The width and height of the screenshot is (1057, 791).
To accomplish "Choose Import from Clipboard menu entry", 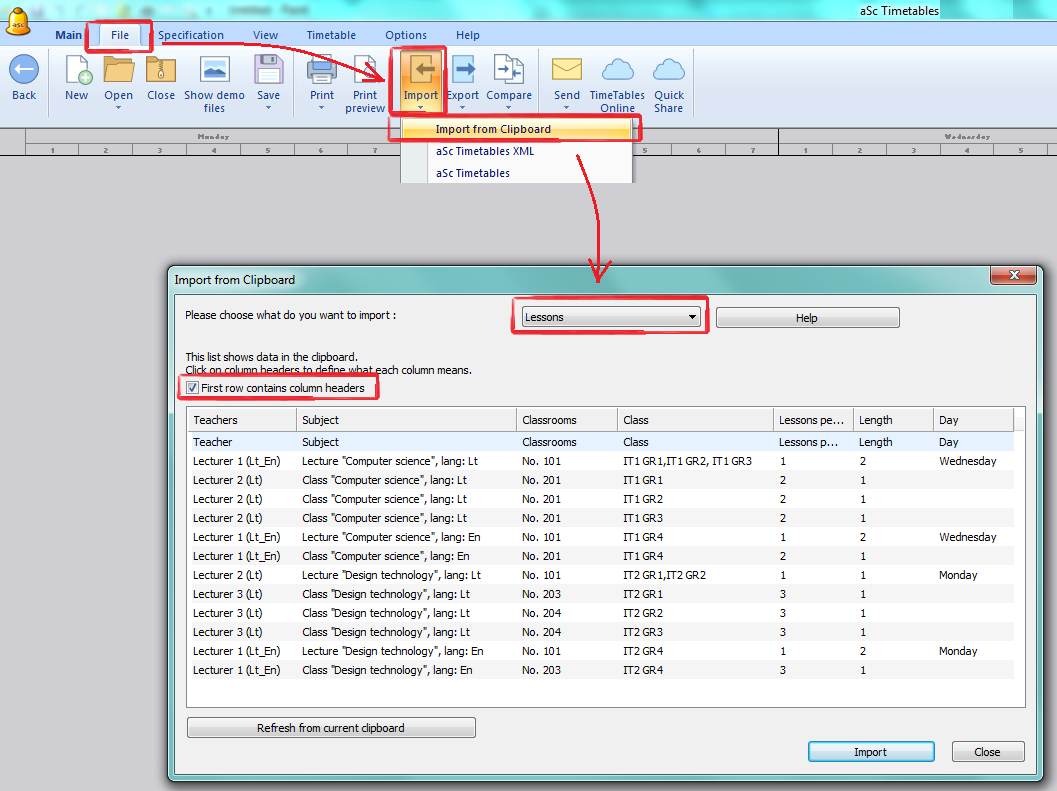I will [x=516, y=129].
